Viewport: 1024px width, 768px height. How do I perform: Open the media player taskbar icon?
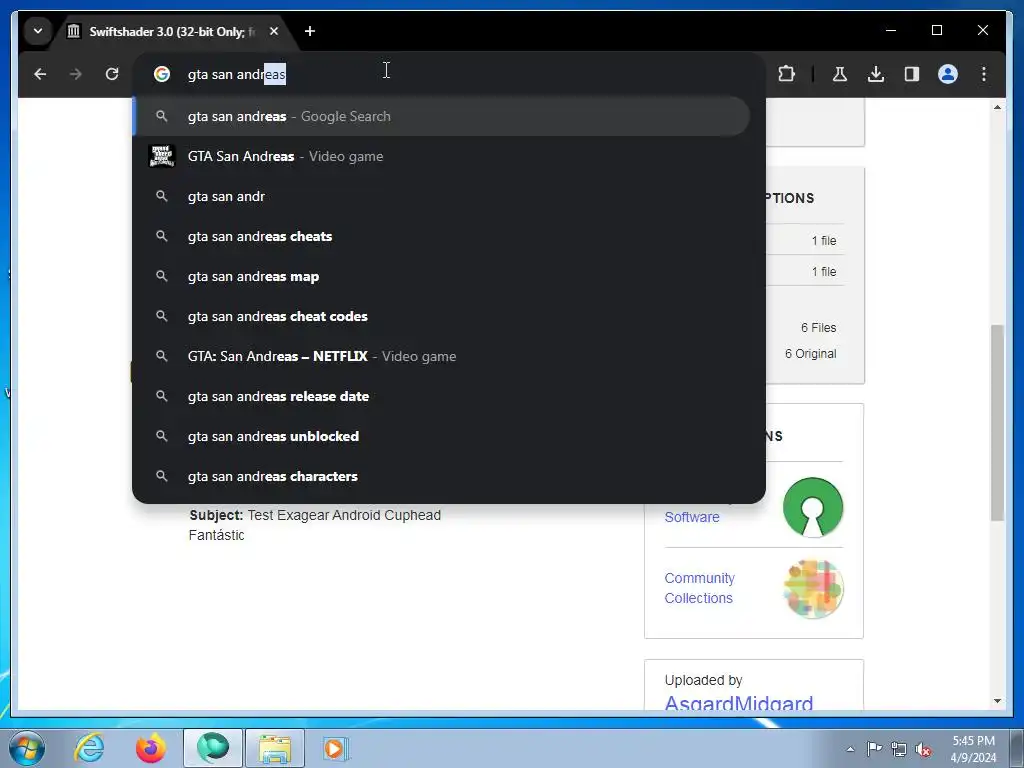[337, 748]
